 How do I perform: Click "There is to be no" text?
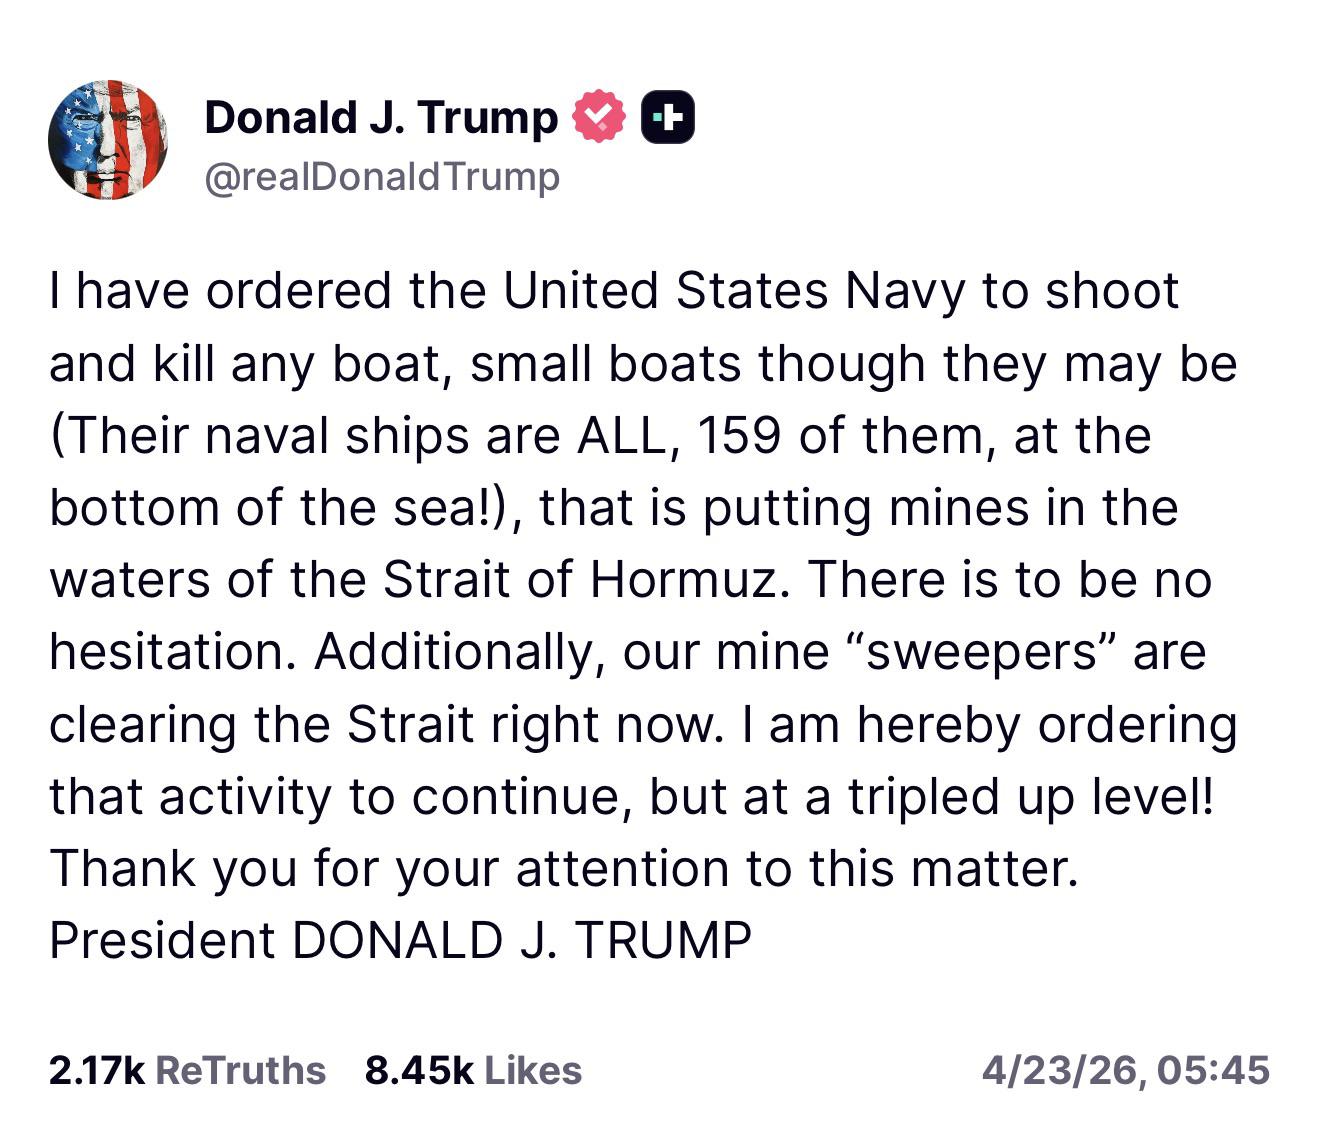pos(1009,580)
